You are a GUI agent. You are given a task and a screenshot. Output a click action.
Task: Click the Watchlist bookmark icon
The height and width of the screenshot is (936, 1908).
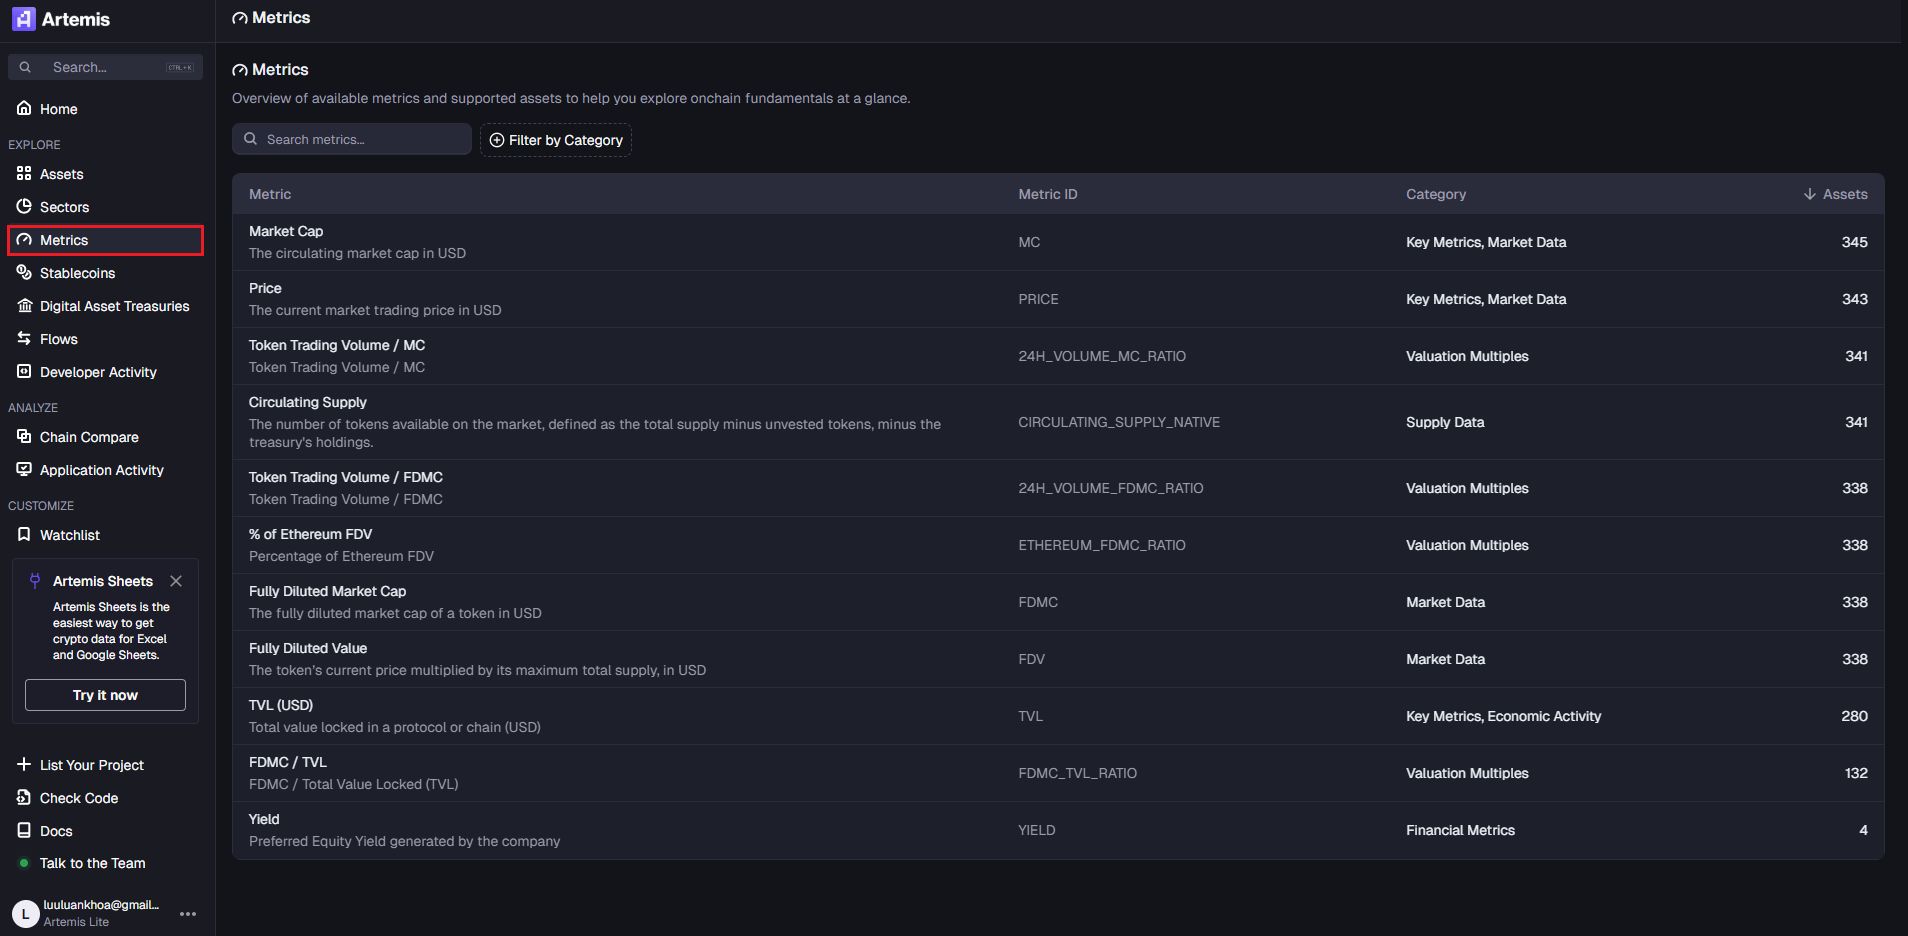pyautogui.click(x=24, y=535)
